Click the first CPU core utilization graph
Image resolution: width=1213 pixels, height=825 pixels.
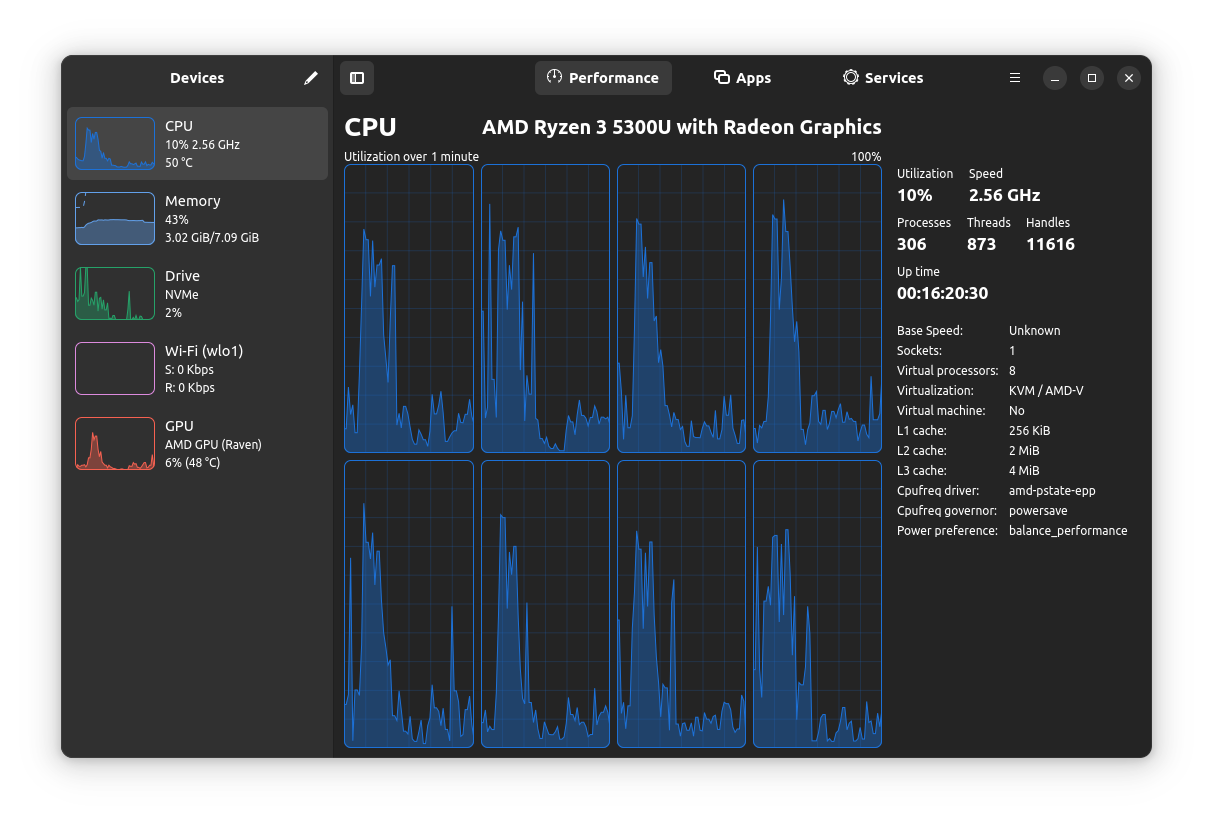(408, 308)
